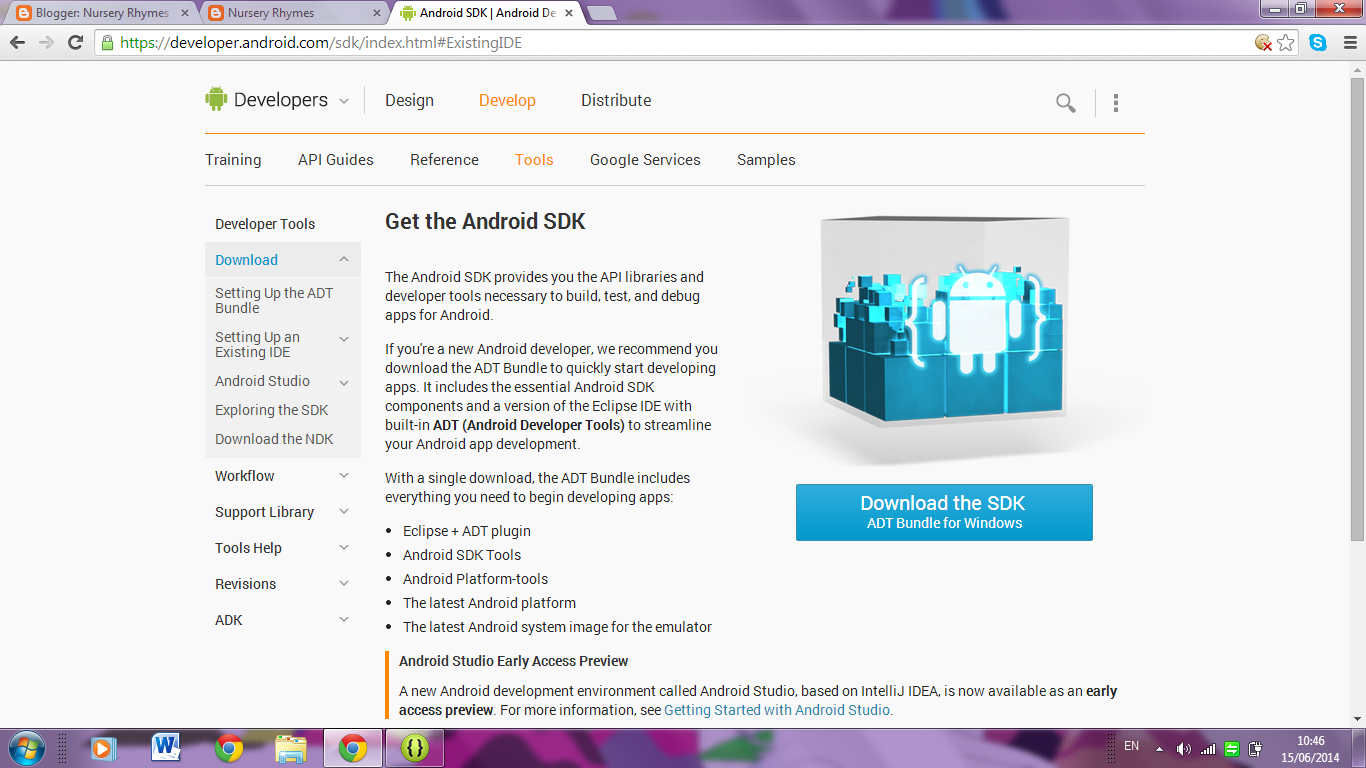Click the green padlock in address bar

107,43
